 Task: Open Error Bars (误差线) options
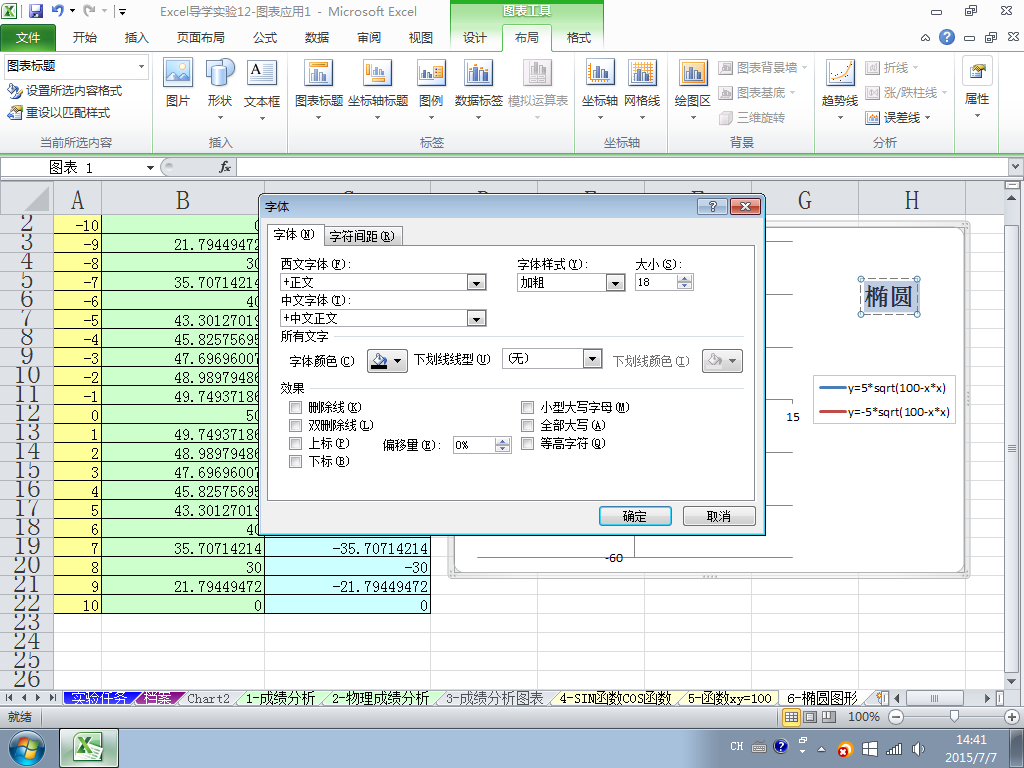(x=898, y=118)
